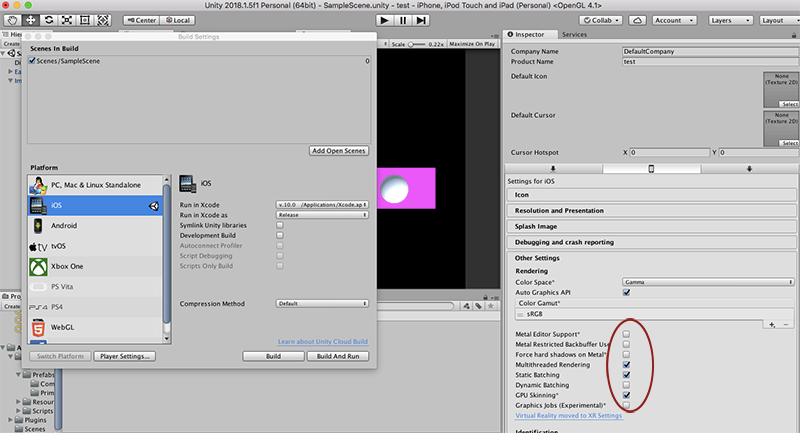Enable Graphics Jobs (Experimental) checkbox

pyautogui.click(x=627, y=405)
